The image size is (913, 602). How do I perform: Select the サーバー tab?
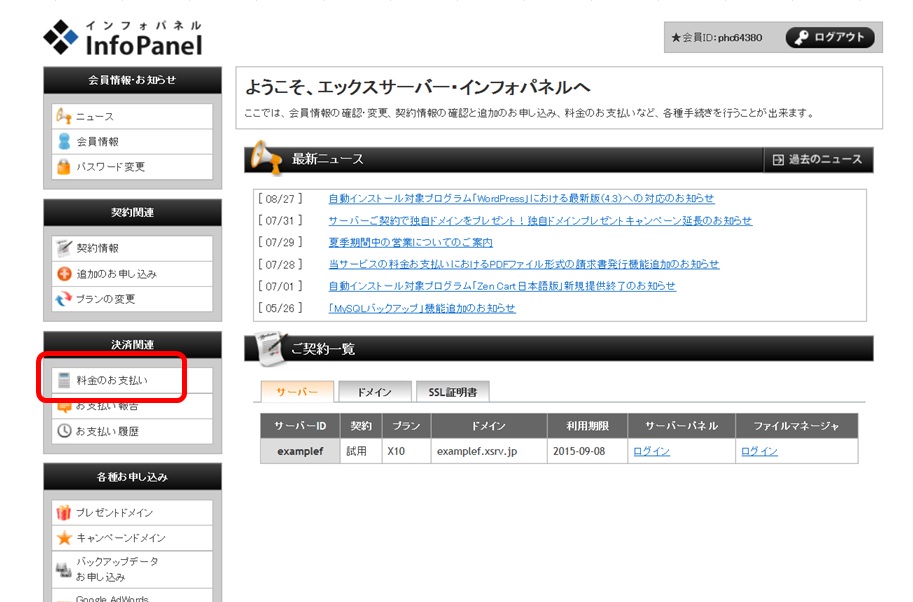pyautogui.click(x=296, y=392)
